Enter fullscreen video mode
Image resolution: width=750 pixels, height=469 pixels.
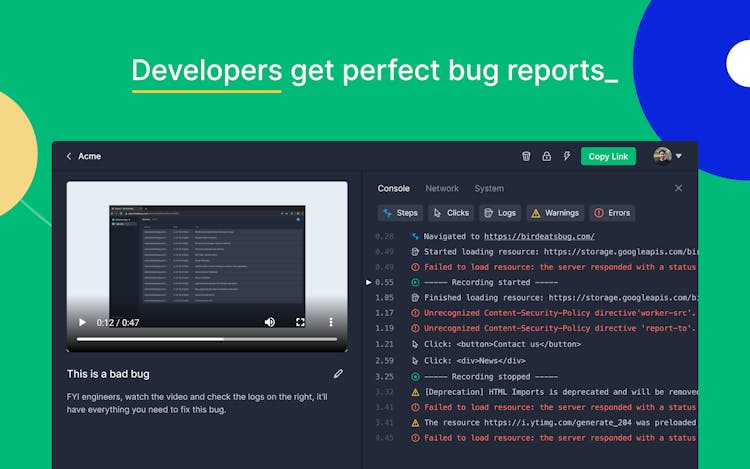click(x=300, y=322)
